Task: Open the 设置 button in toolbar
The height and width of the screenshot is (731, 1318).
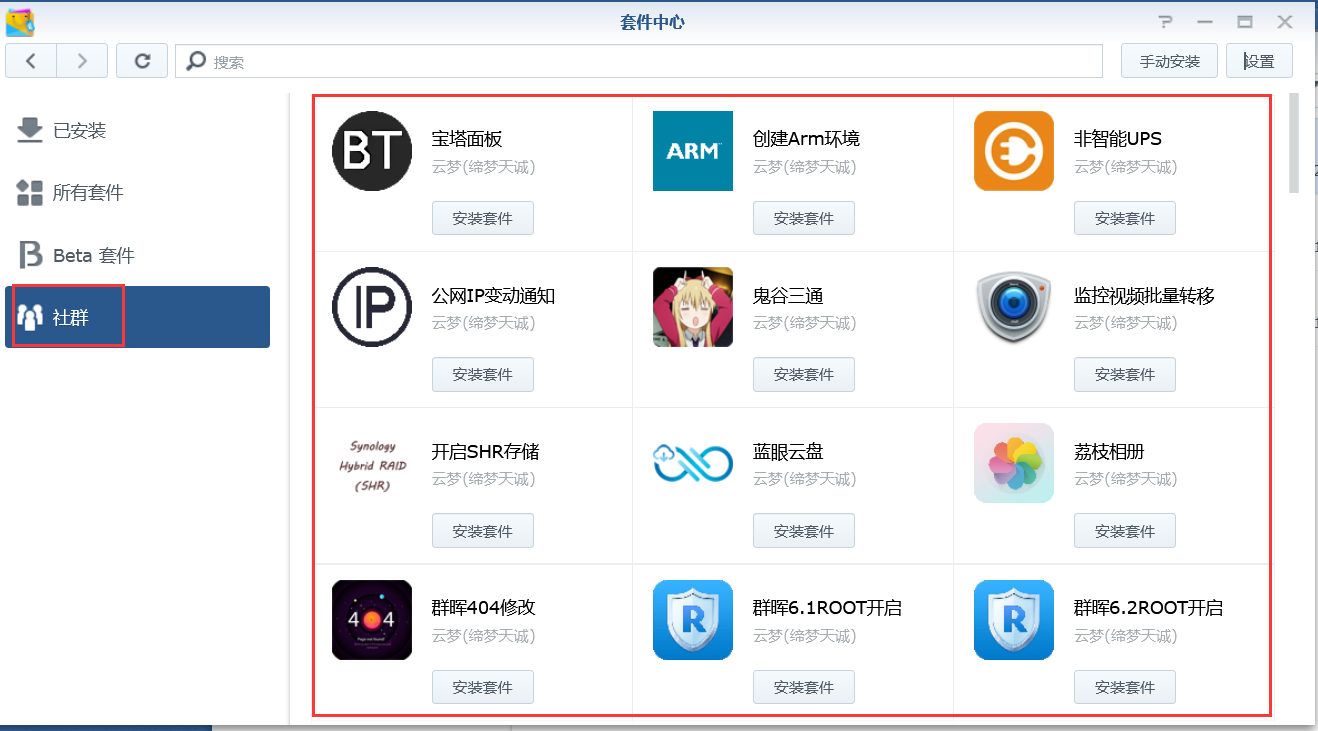Action: point(1259,61)
